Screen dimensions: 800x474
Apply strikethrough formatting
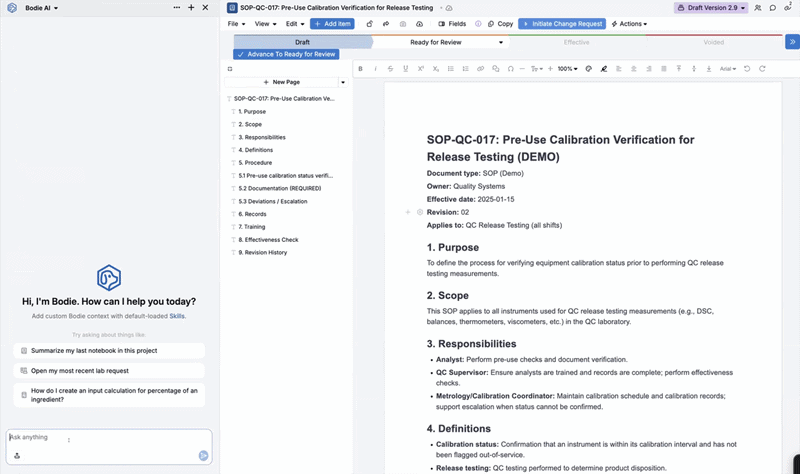tap(390, 69)
